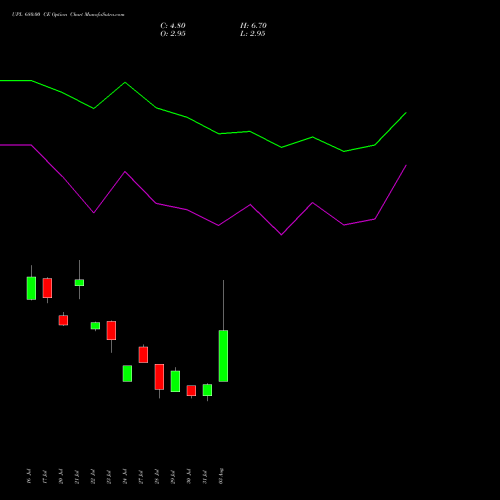
Task: Click the 03 Aug date axis label
Action: click(221, 476)
